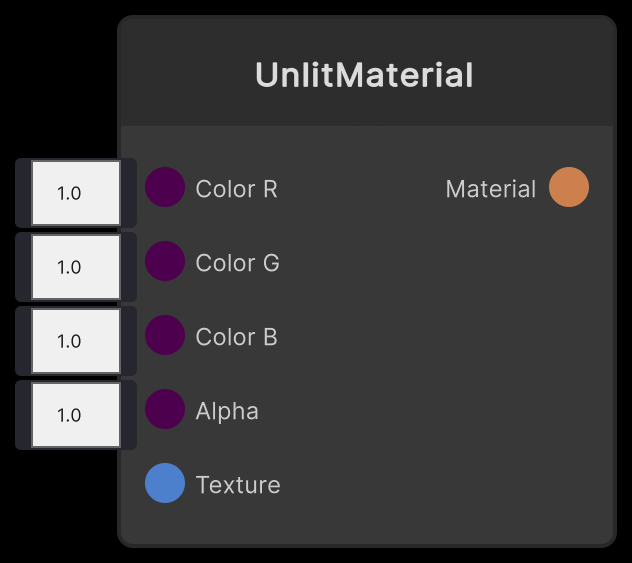Select the Alpha value input field

76,415
